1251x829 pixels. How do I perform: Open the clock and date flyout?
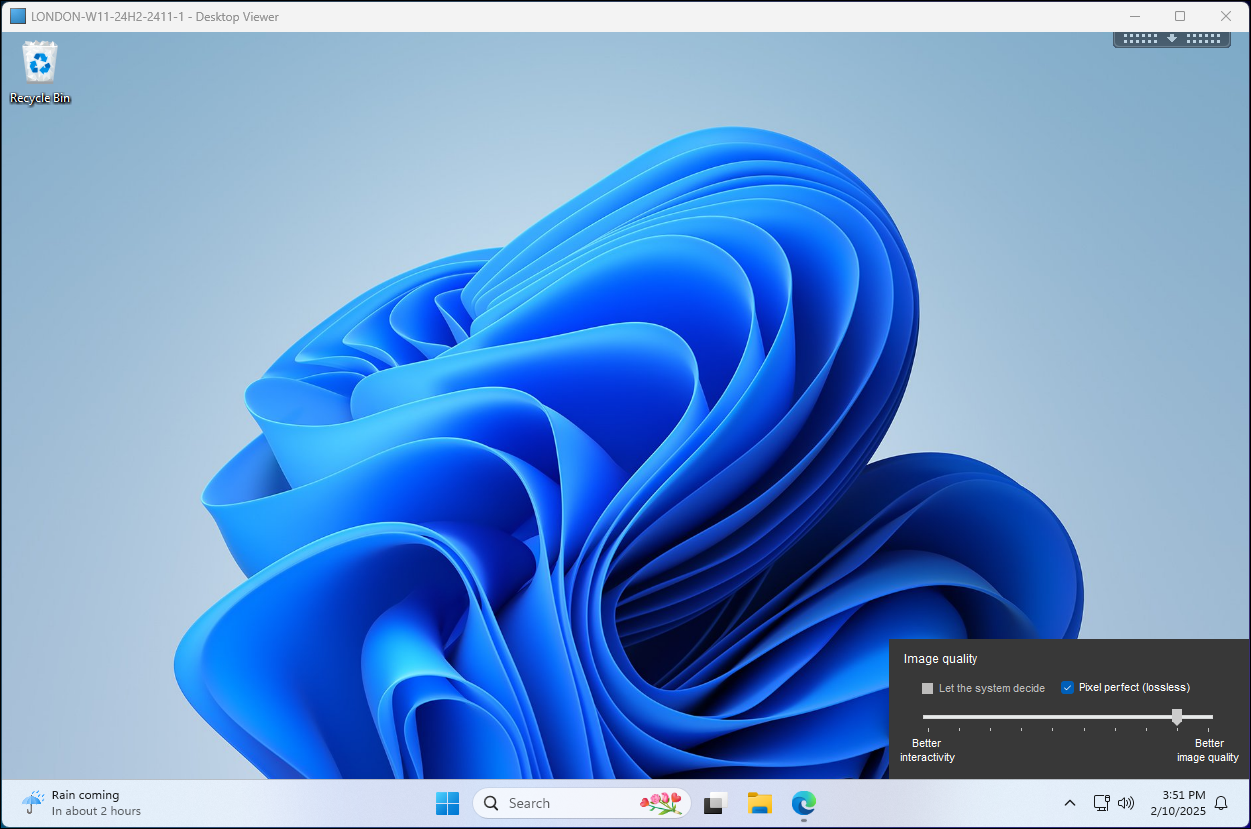point(1177,803)
